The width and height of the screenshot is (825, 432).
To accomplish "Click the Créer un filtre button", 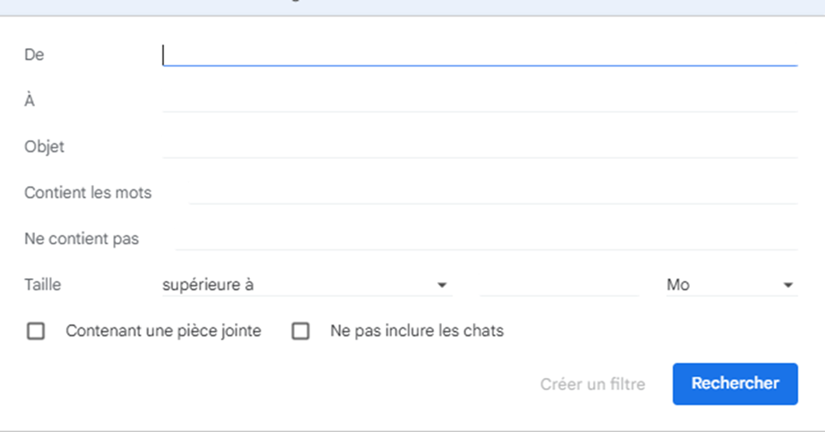I will 592,384.
